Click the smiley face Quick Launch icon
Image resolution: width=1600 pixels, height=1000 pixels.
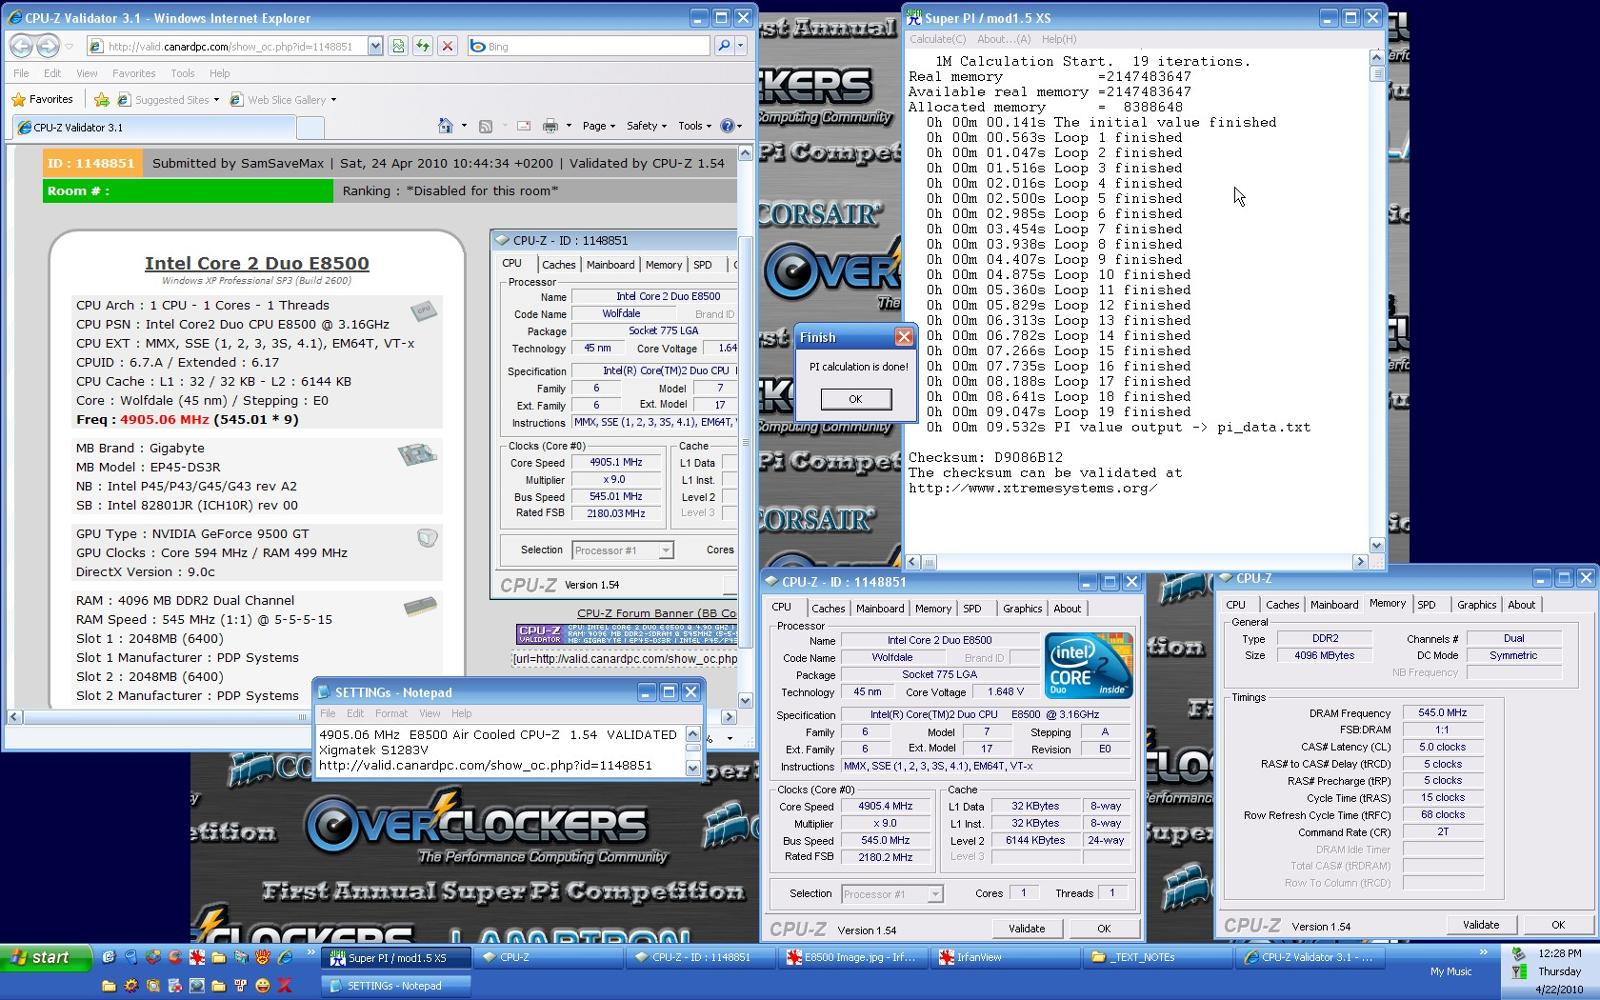click(x=262, y=985)
